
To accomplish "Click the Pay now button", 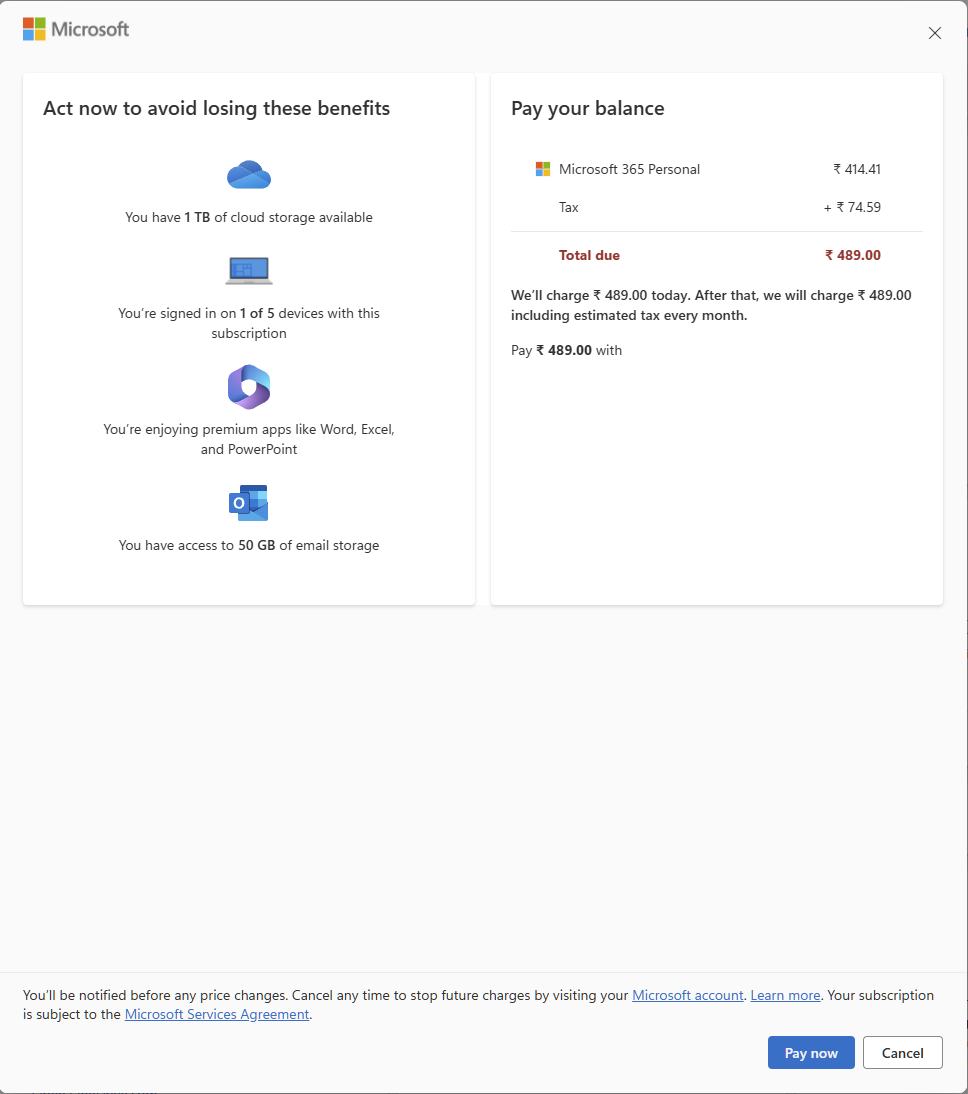I will (811, 1052).
